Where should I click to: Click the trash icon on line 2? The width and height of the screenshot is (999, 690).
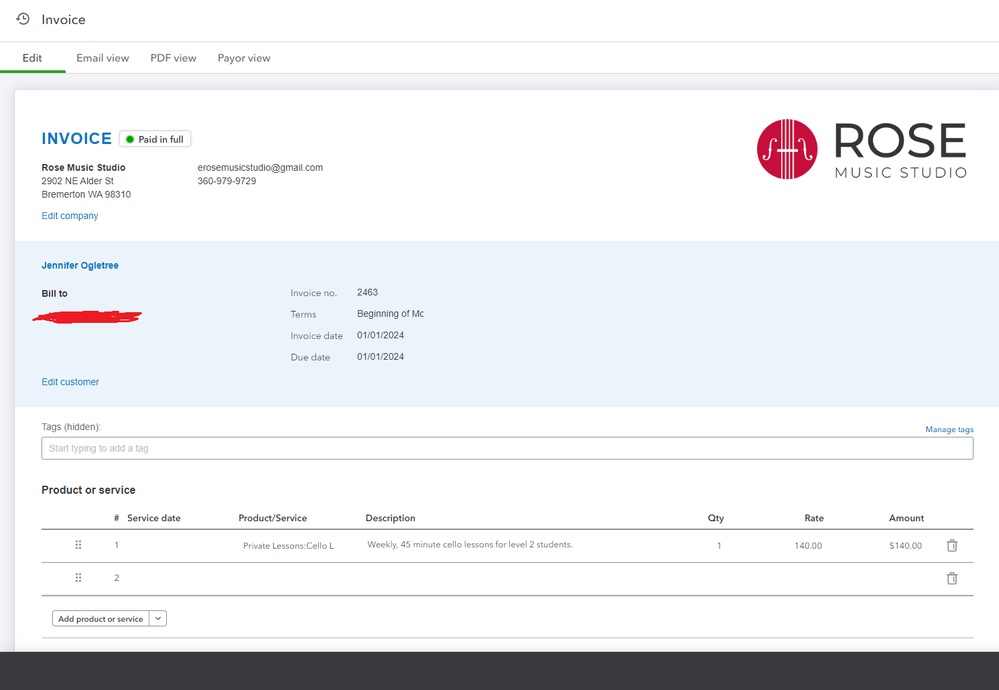[951, 577]
